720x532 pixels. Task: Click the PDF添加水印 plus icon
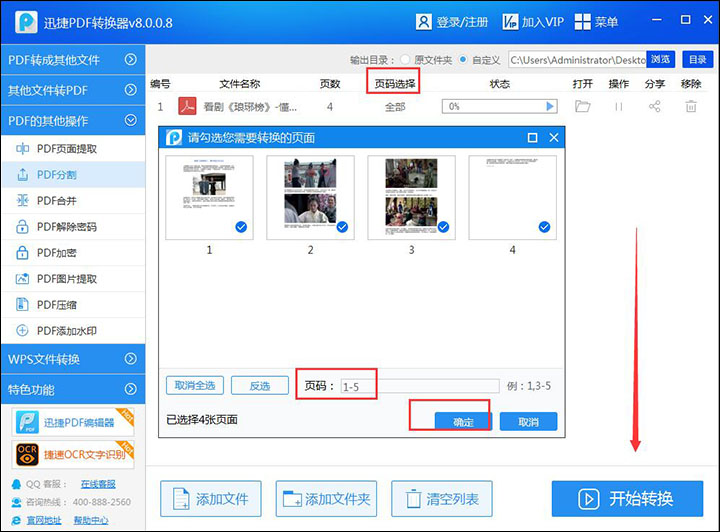coord(22,330)
